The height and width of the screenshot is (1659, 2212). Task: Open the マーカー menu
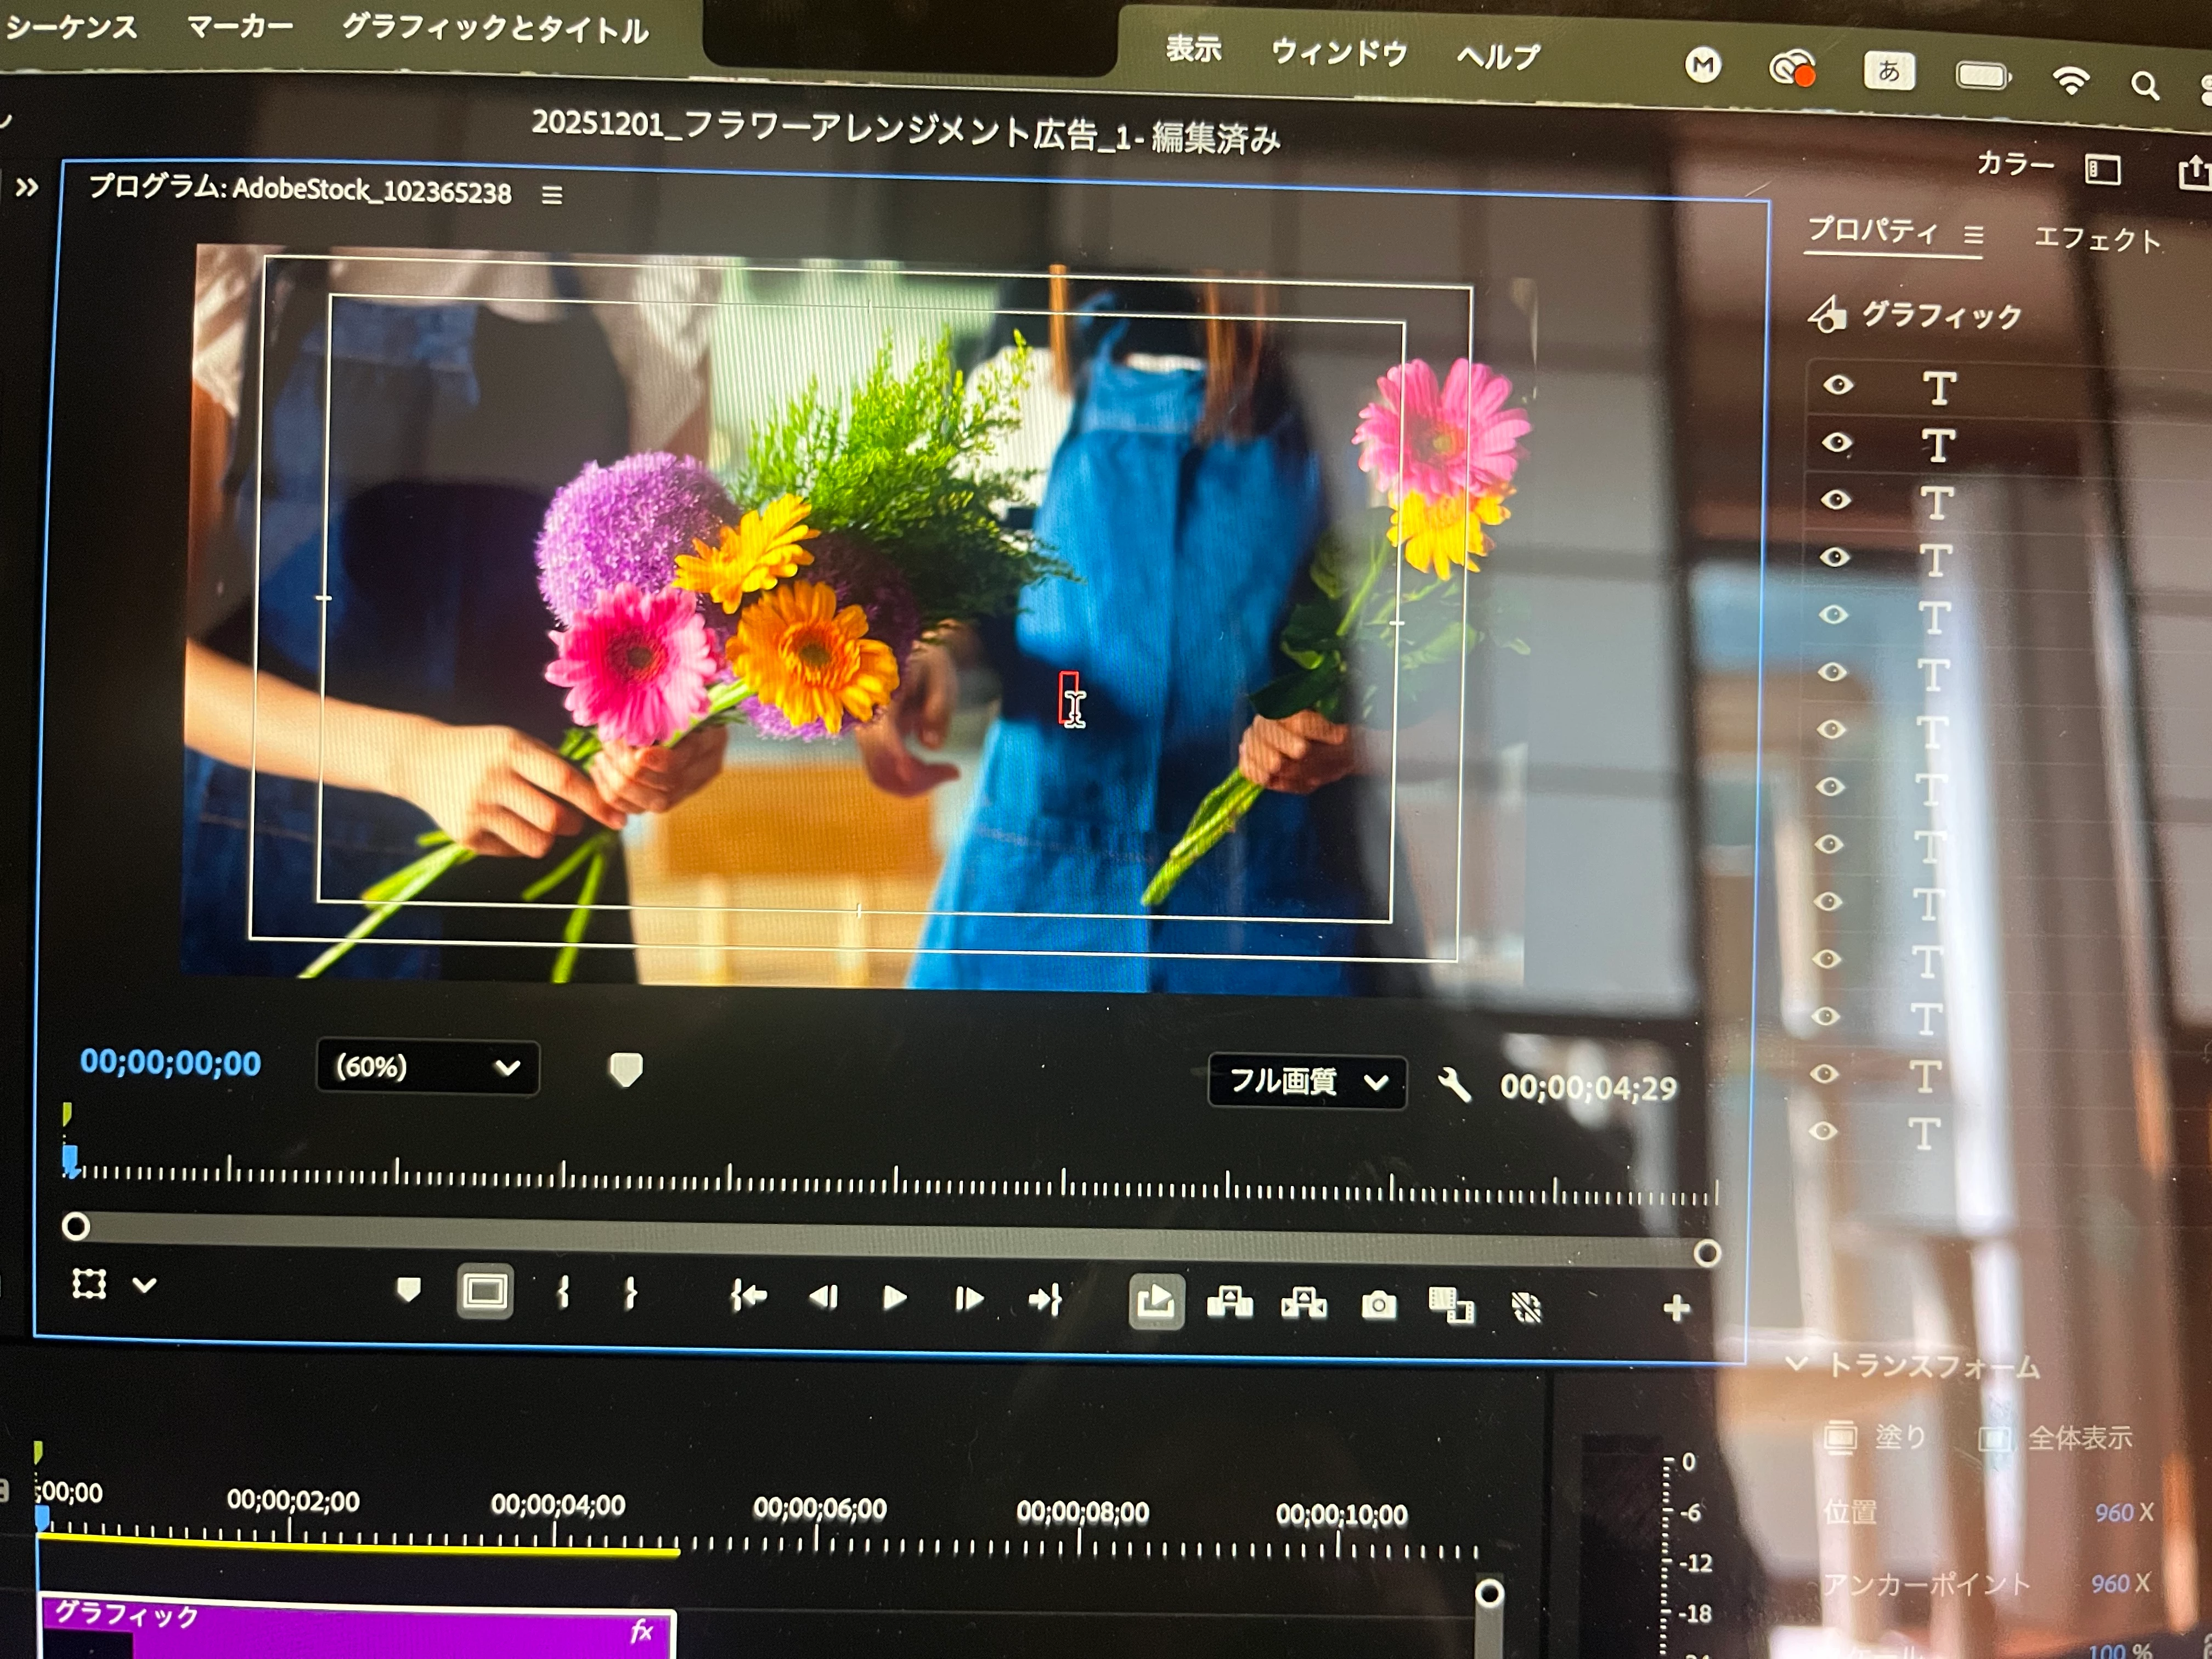point(240,26)
